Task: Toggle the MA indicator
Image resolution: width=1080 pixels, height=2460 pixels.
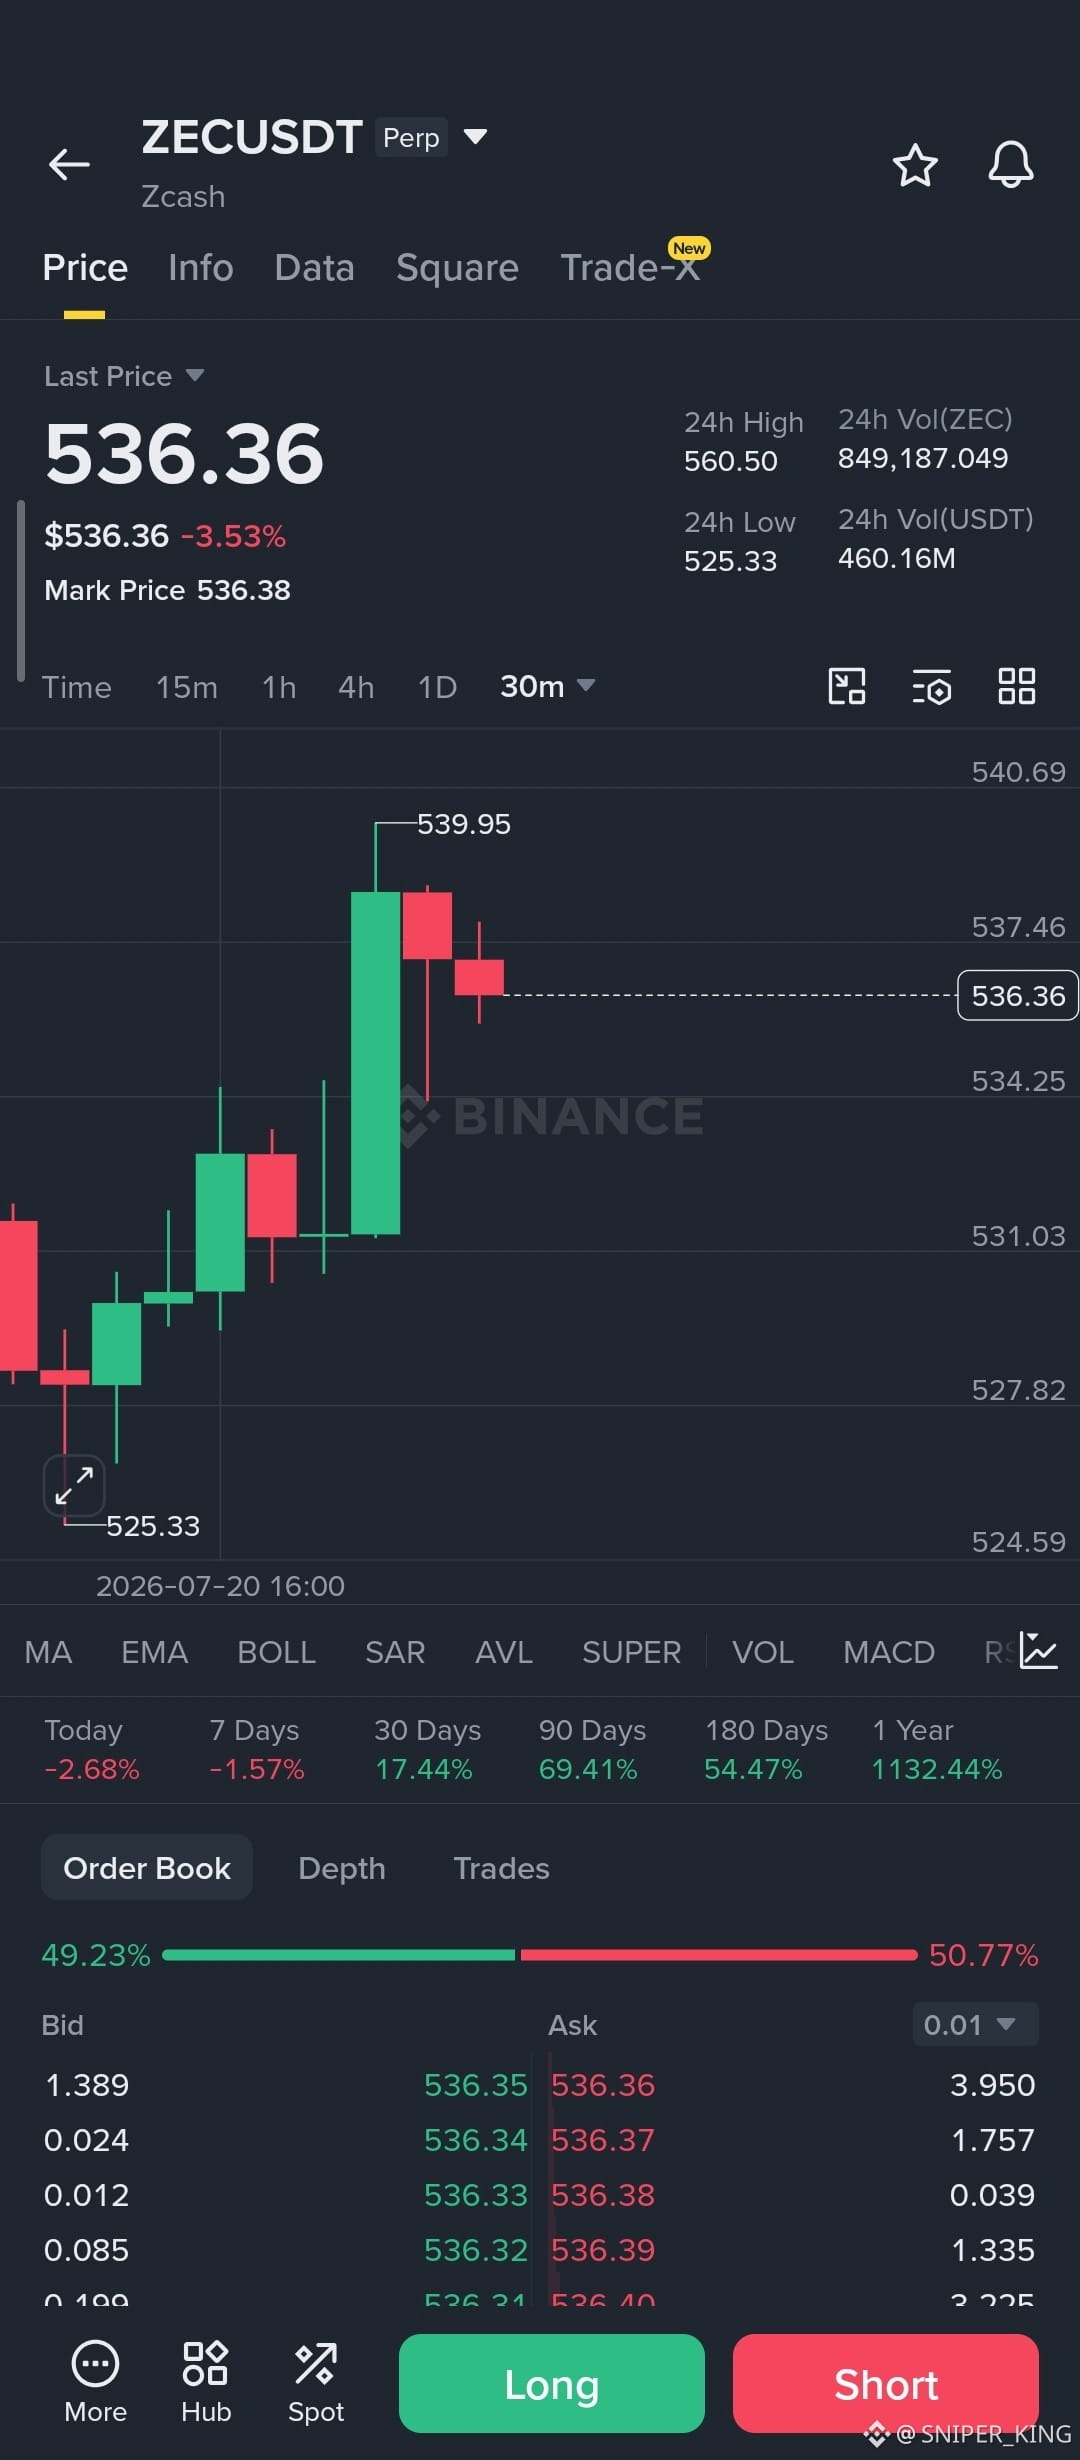Action: pyautogui.click(x=48, y=1652)
